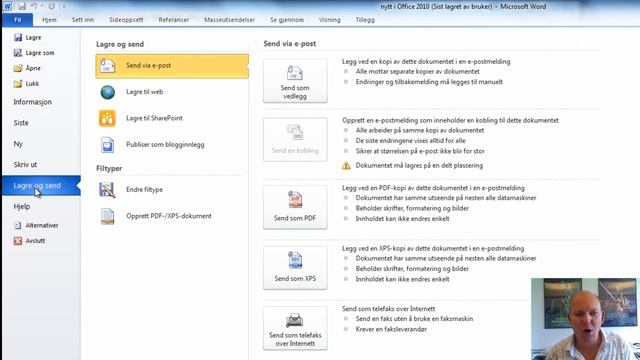
Task: Click Send som telefaks over Internett button
Action: coord(295,328)
